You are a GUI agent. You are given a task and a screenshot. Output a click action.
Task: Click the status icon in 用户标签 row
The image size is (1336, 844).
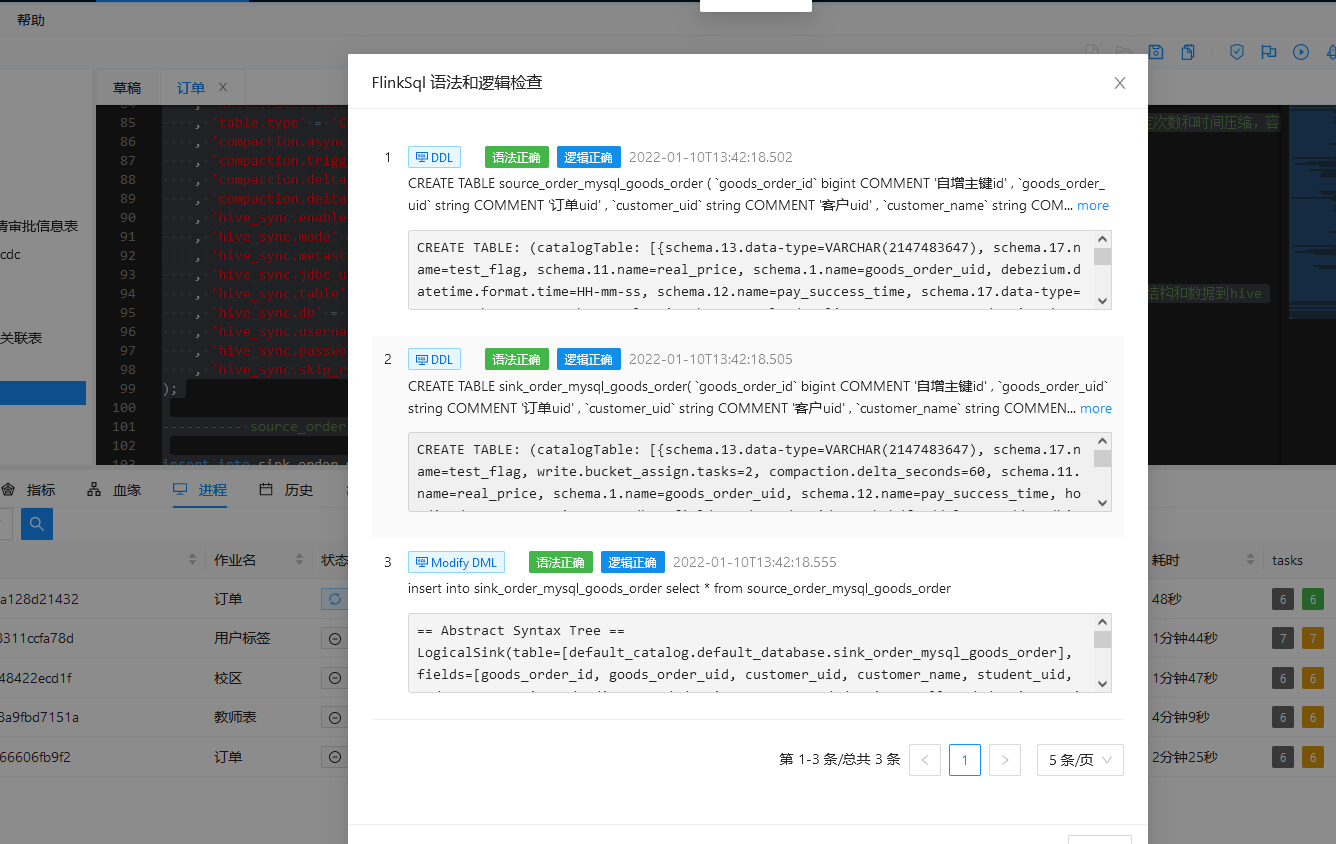tap(335, 638)
